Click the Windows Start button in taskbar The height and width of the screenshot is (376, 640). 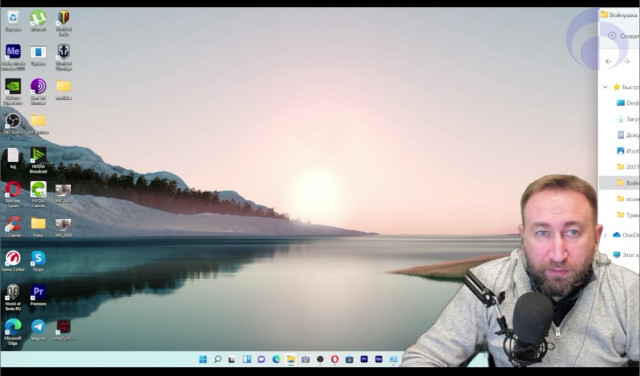coord(203,359)
